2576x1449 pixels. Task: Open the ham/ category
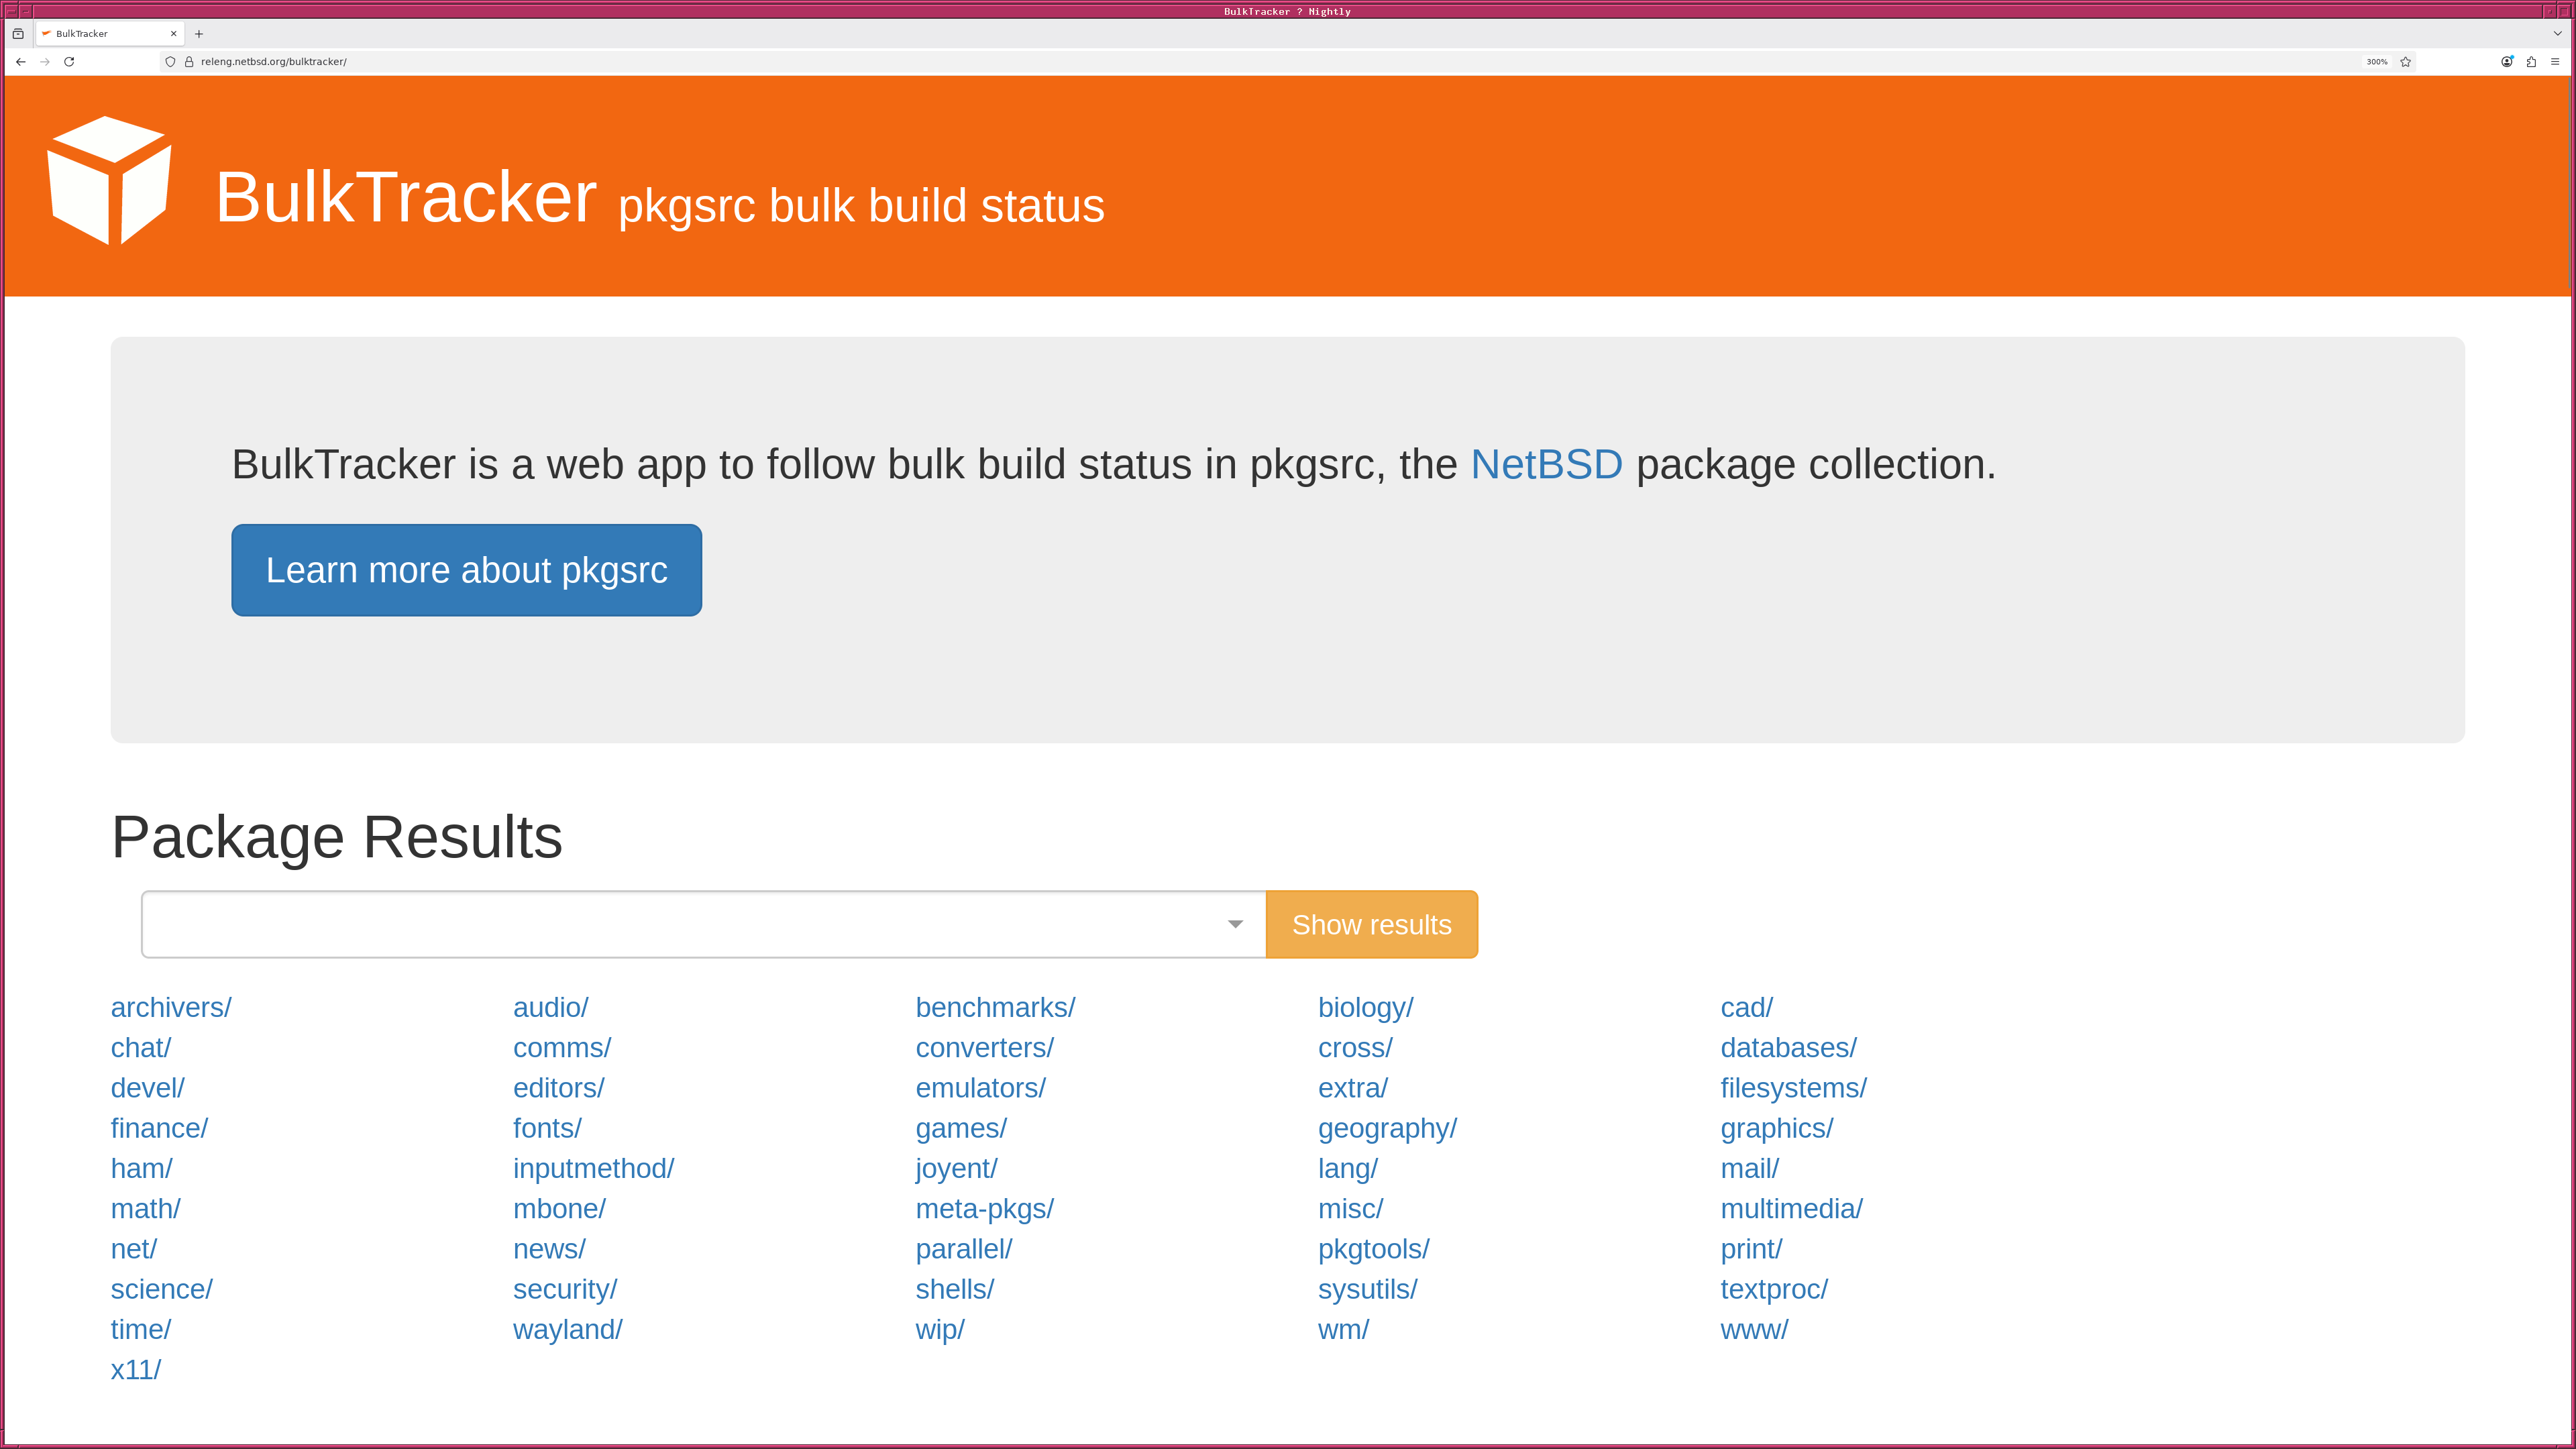pyautogui.click(x=142, y=1169)
